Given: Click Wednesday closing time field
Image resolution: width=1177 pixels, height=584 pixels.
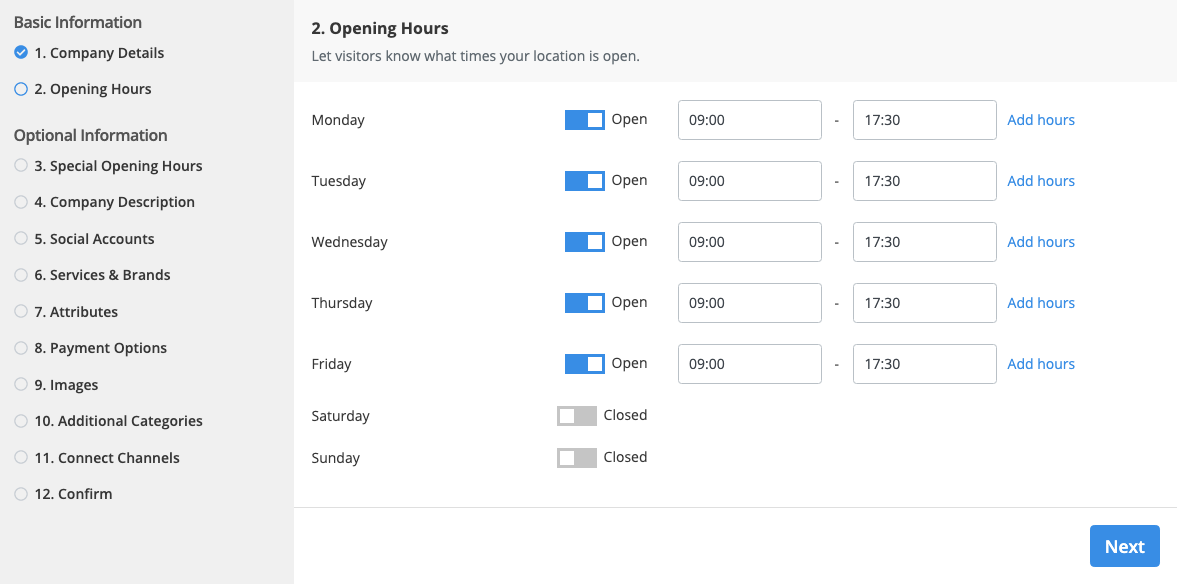Looking at the screenshot, I should 924,242.
